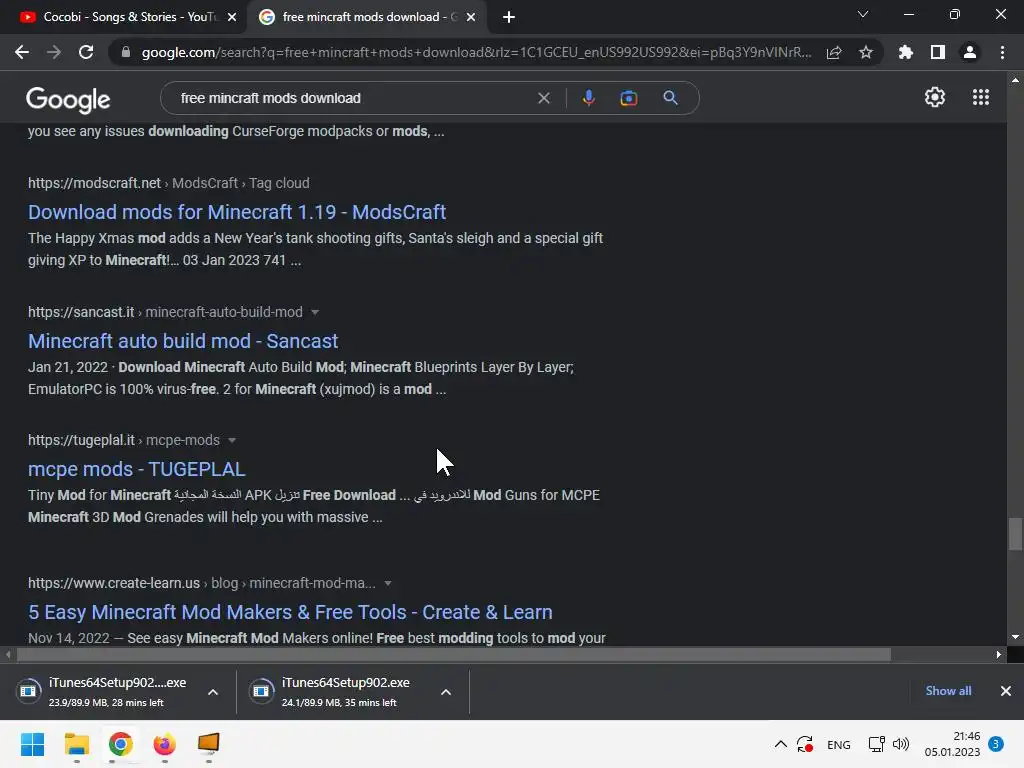The height and width of the screenshot is (768, 1024).
Task: Bookmark this page with the star icon
Action: point(866,52)
